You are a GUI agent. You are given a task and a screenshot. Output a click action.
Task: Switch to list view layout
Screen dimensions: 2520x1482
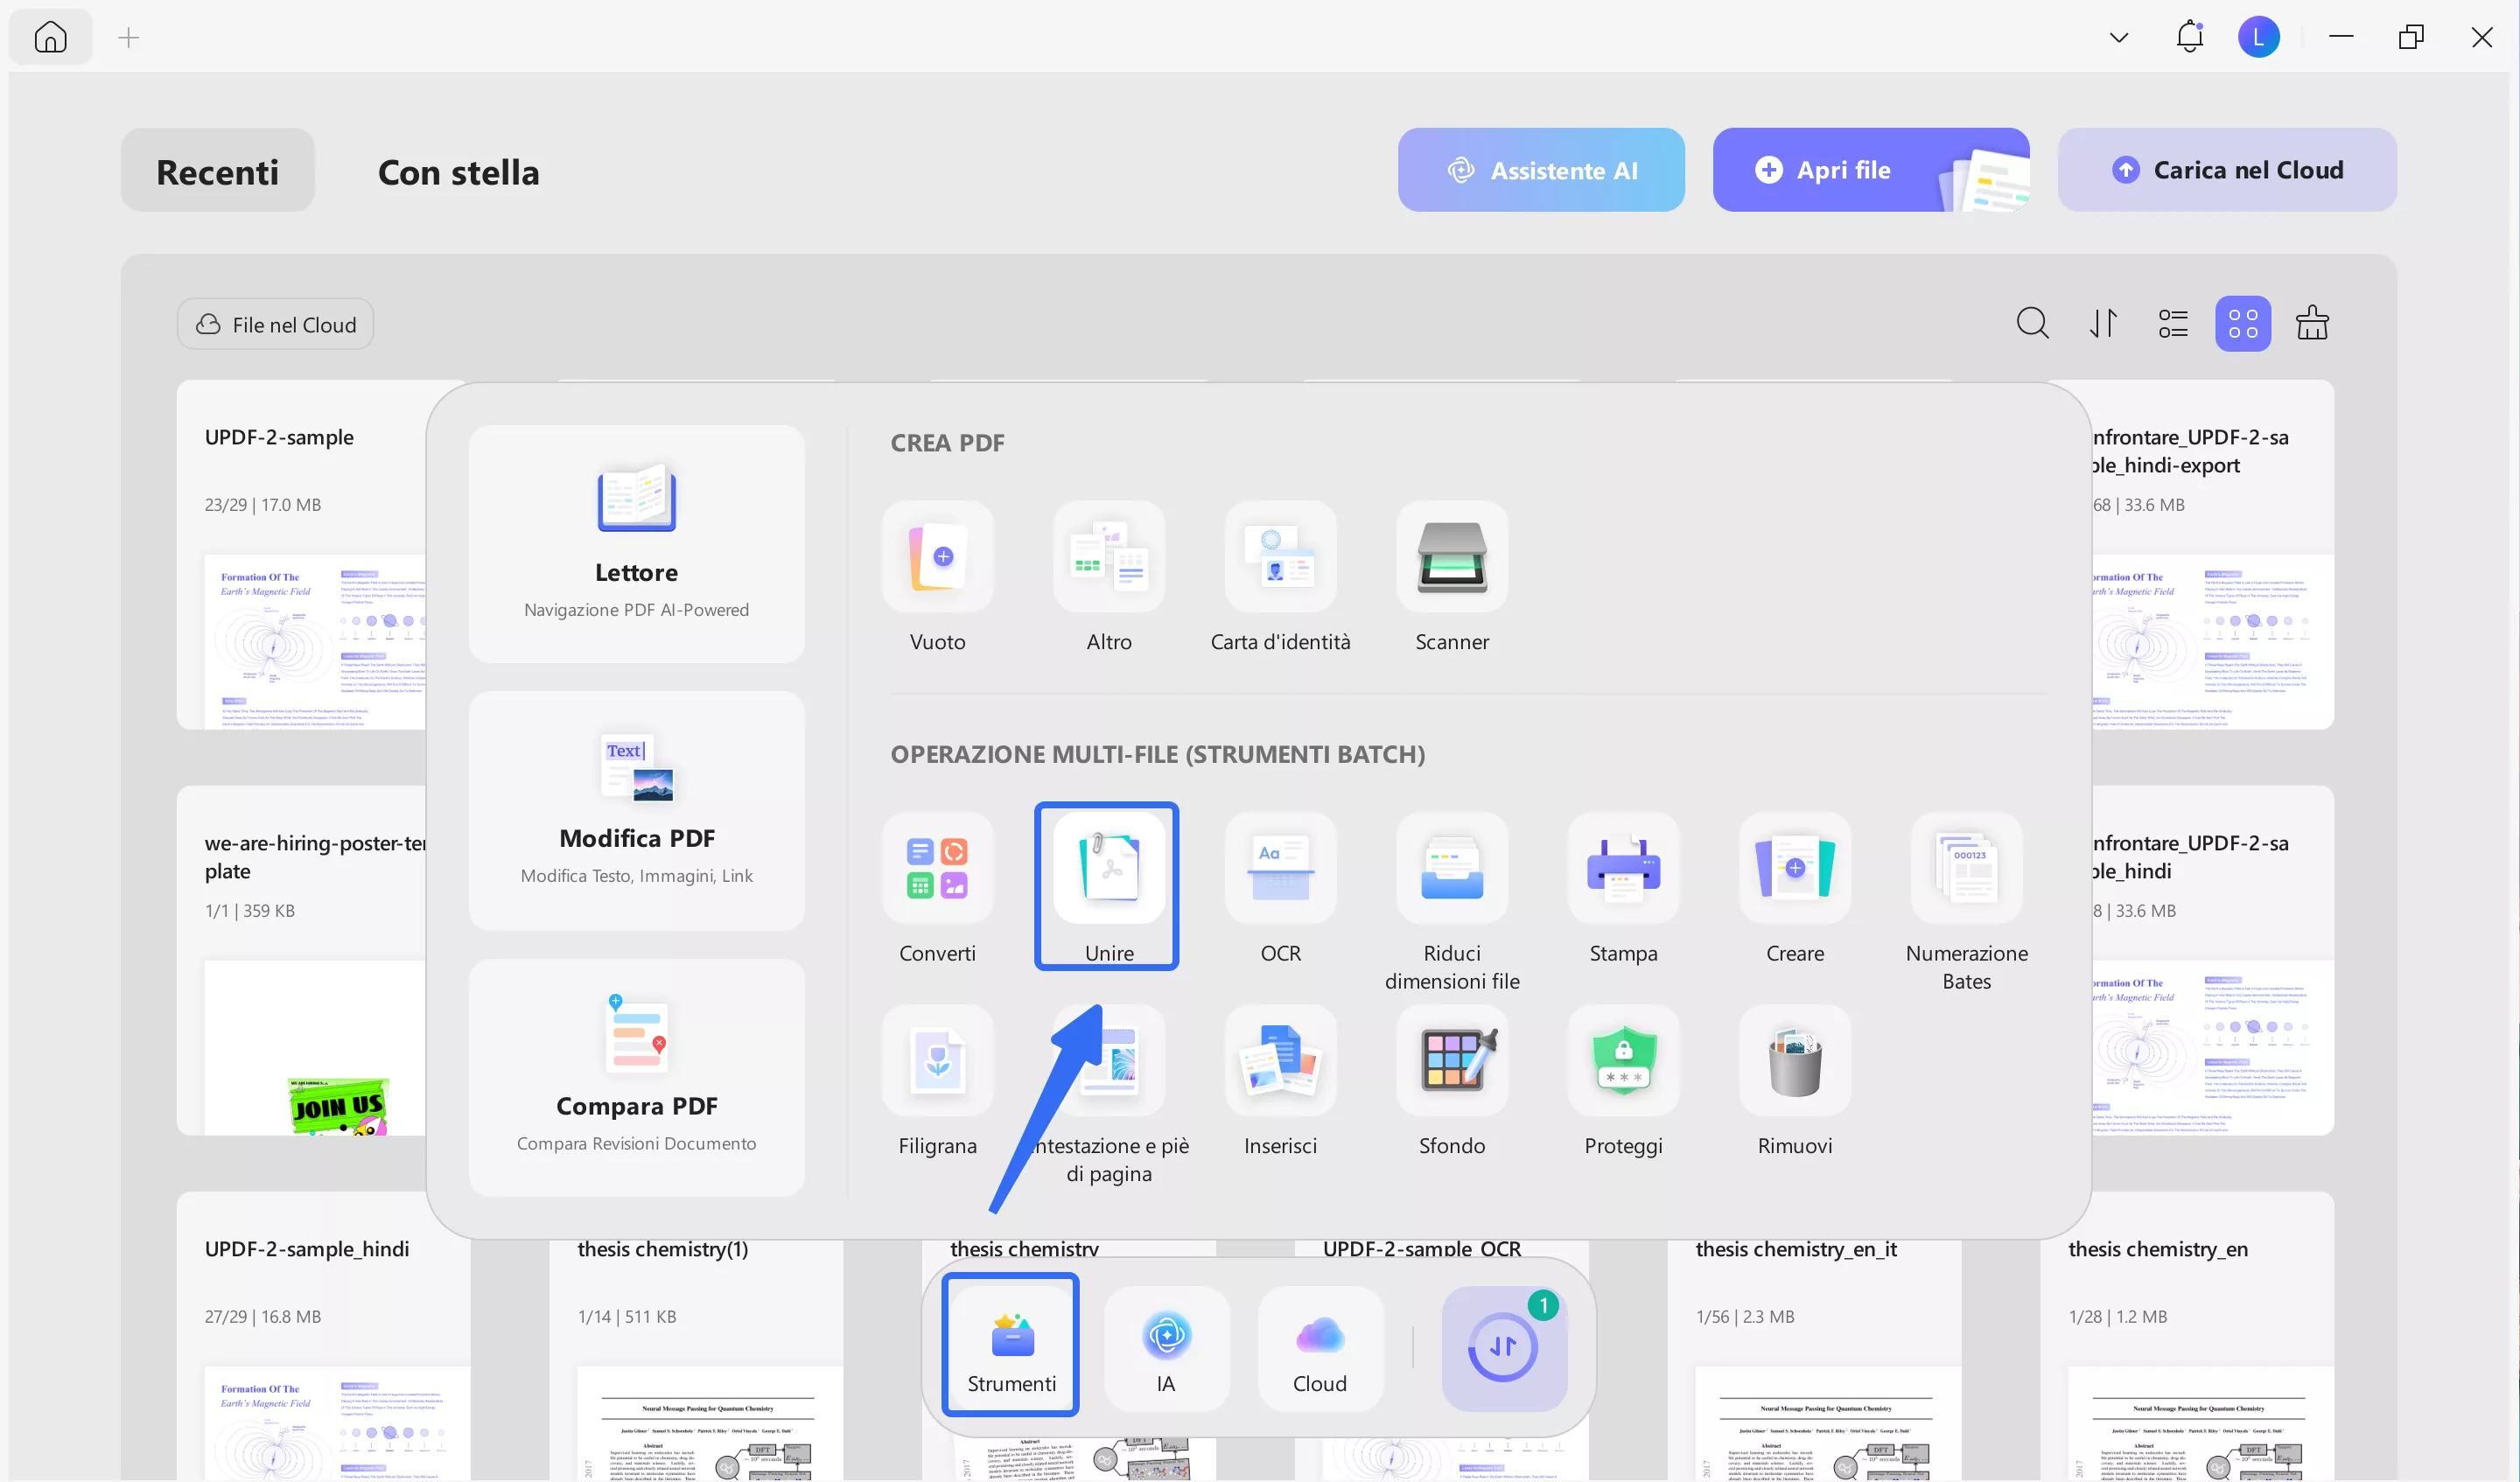click(2172, 324)
